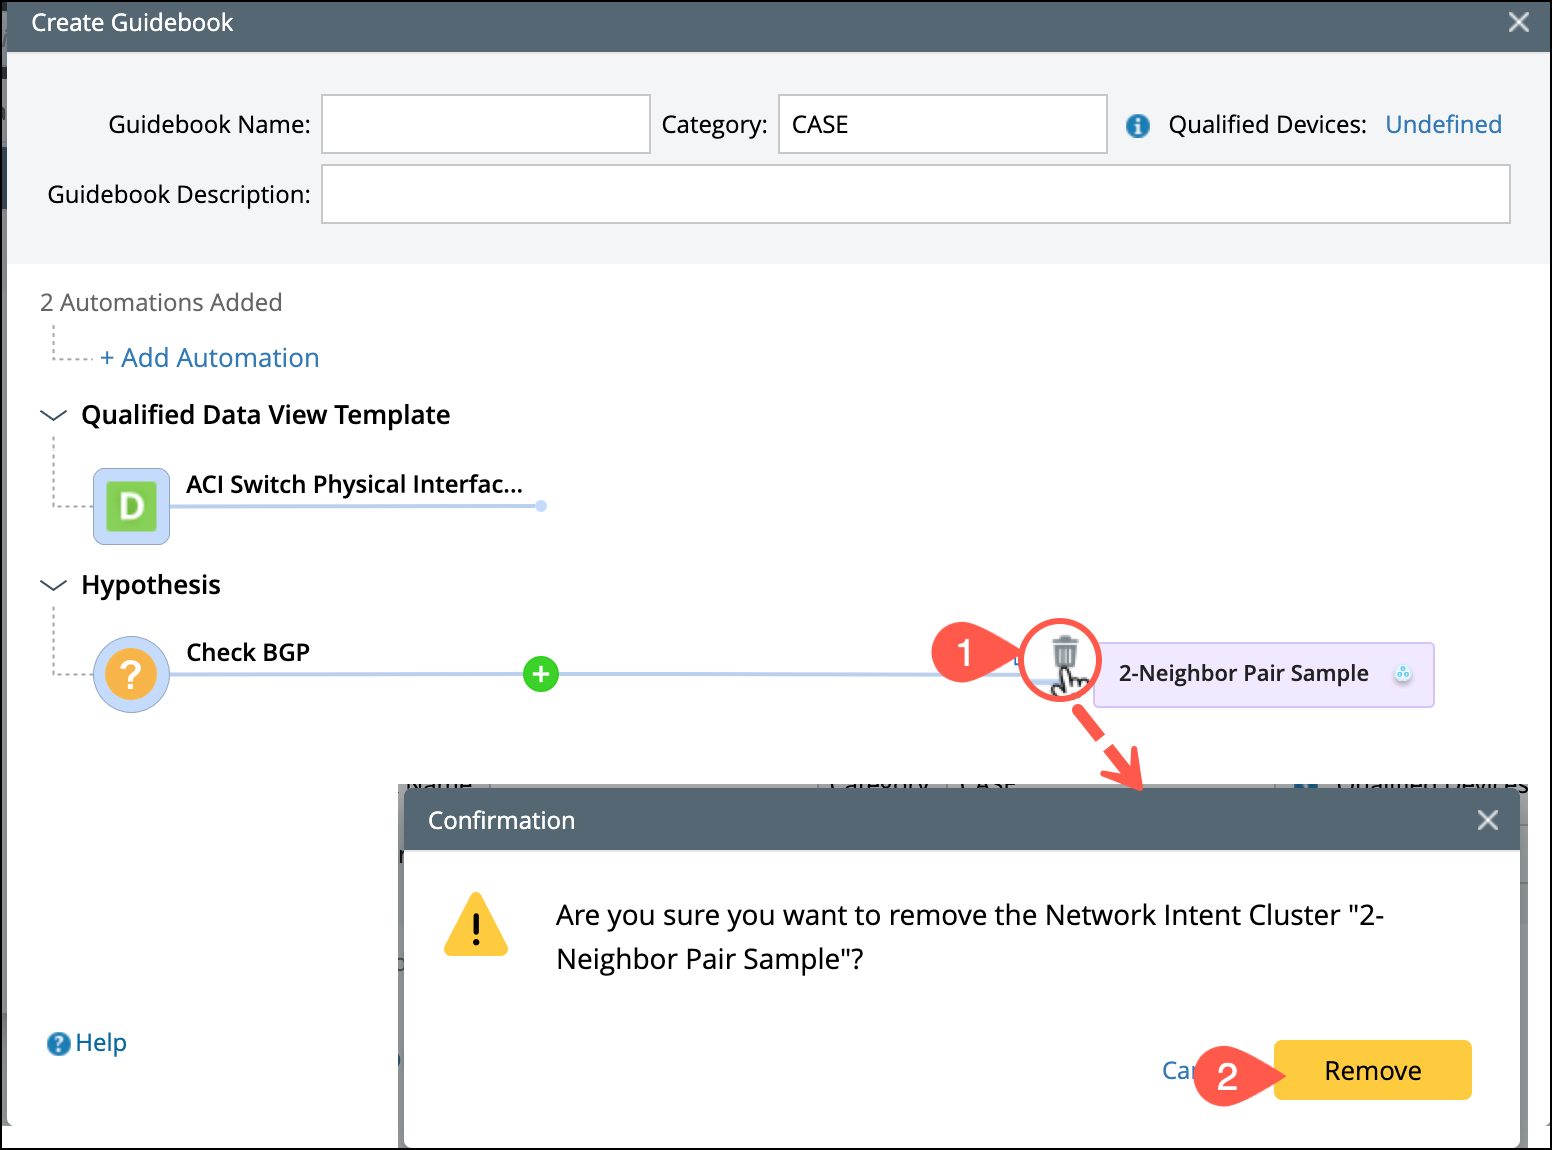The width and height of the screenshot is (1552, 1150).
Task: Click the + Add Automation link
Action: click(210, 358)
